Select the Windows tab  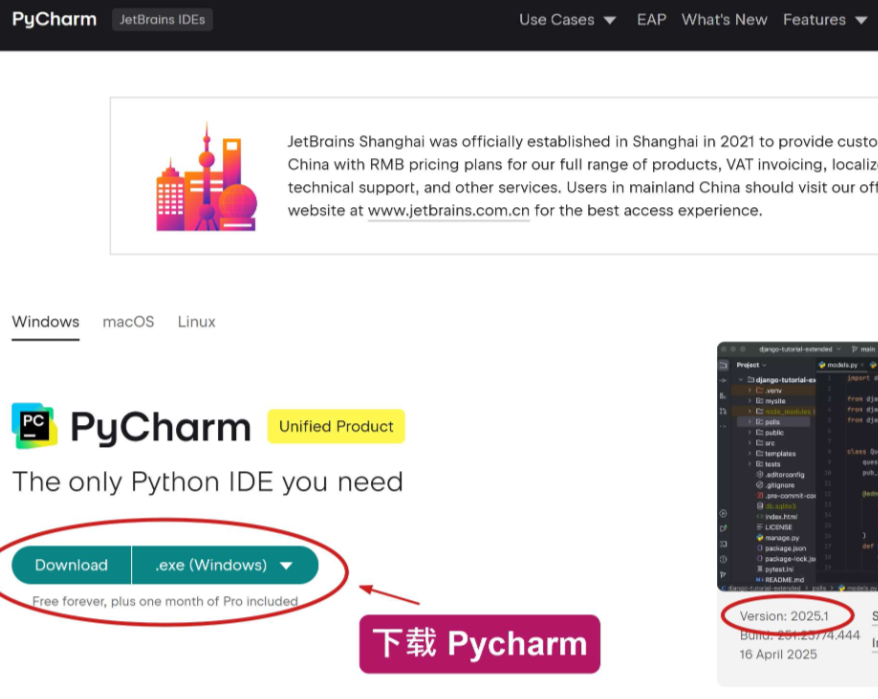point(45,322)
